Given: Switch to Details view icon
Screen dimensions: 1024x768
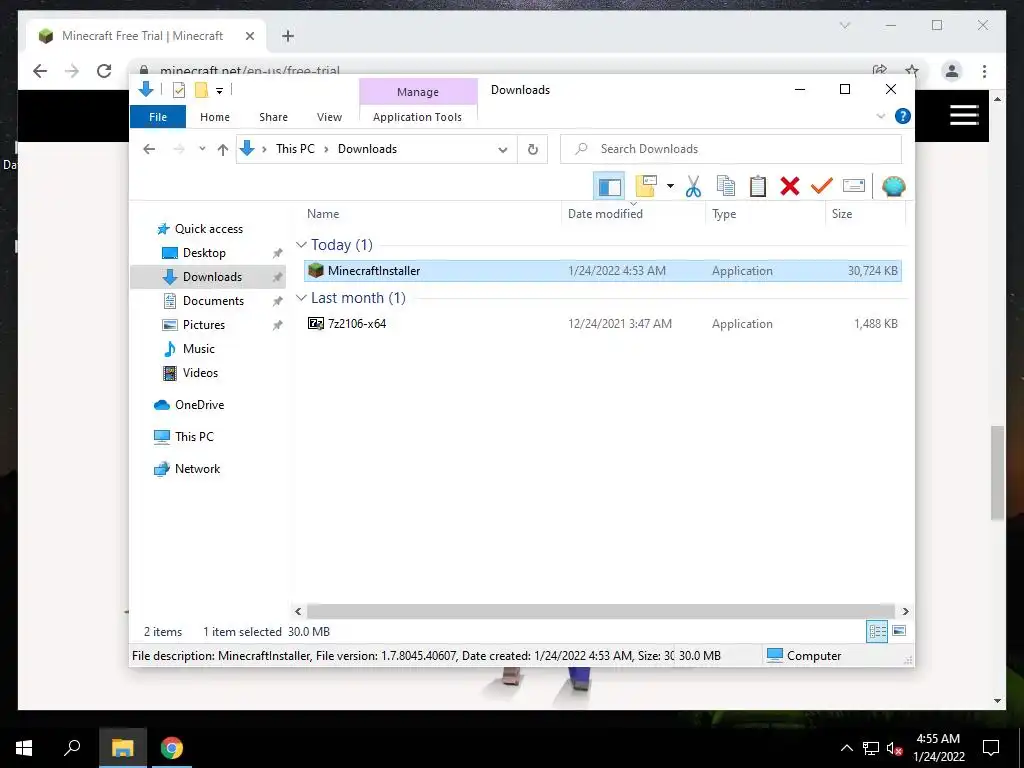Looking at the screenshot, I should coord(877,631).
